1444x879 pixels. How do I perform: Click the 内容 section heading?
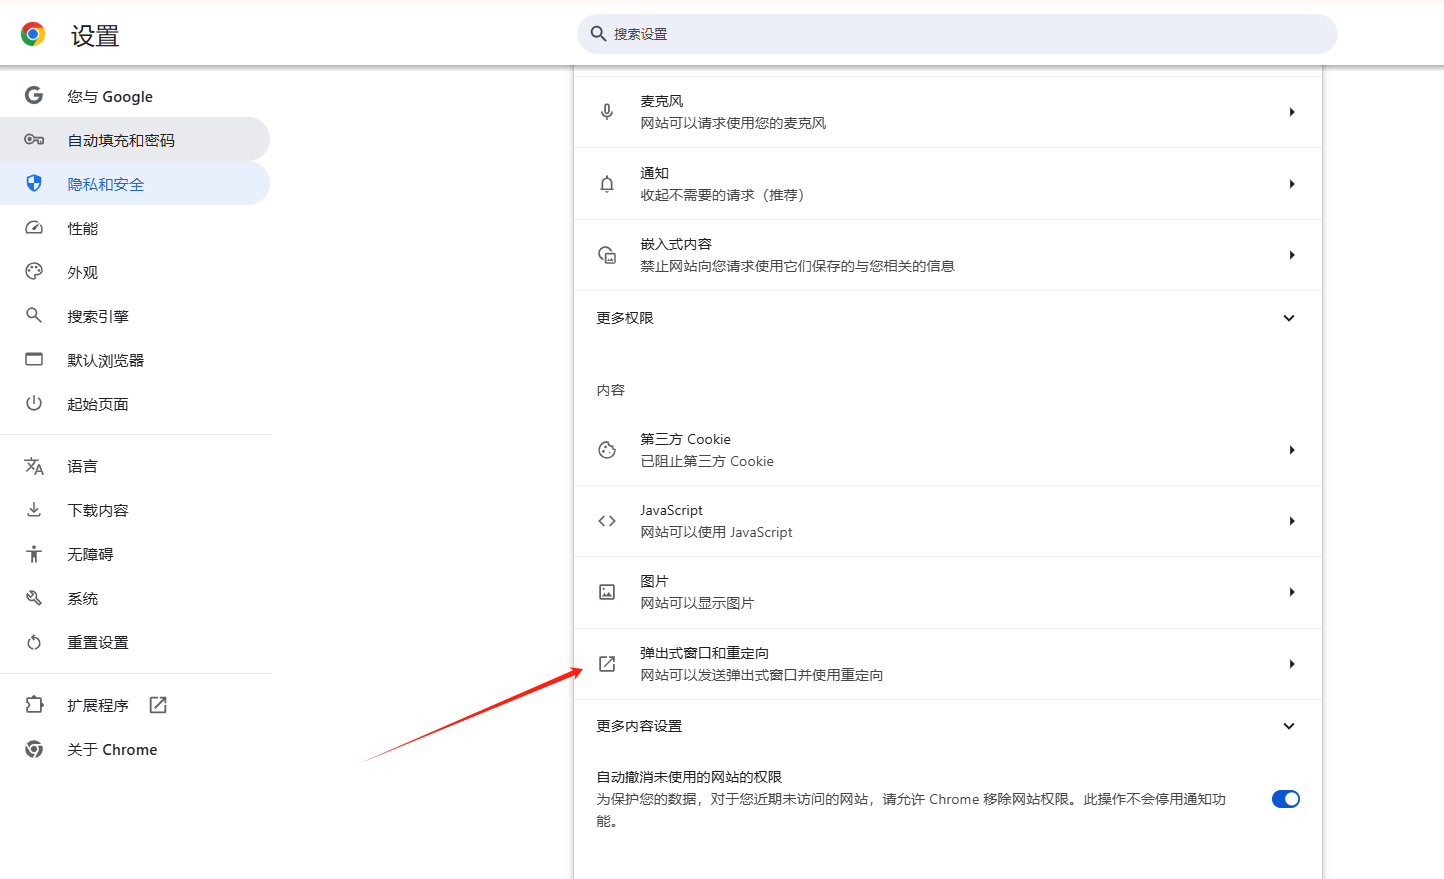point(610,390)
